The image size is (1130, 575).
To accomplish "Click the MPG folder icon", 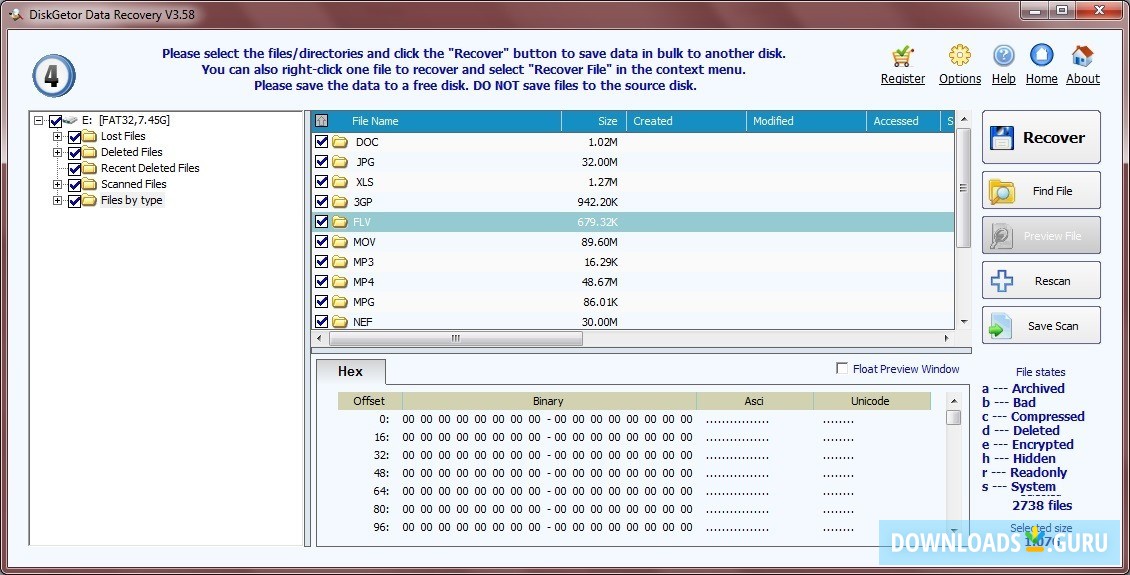I will pyautogui.click(x=339, y=301).
